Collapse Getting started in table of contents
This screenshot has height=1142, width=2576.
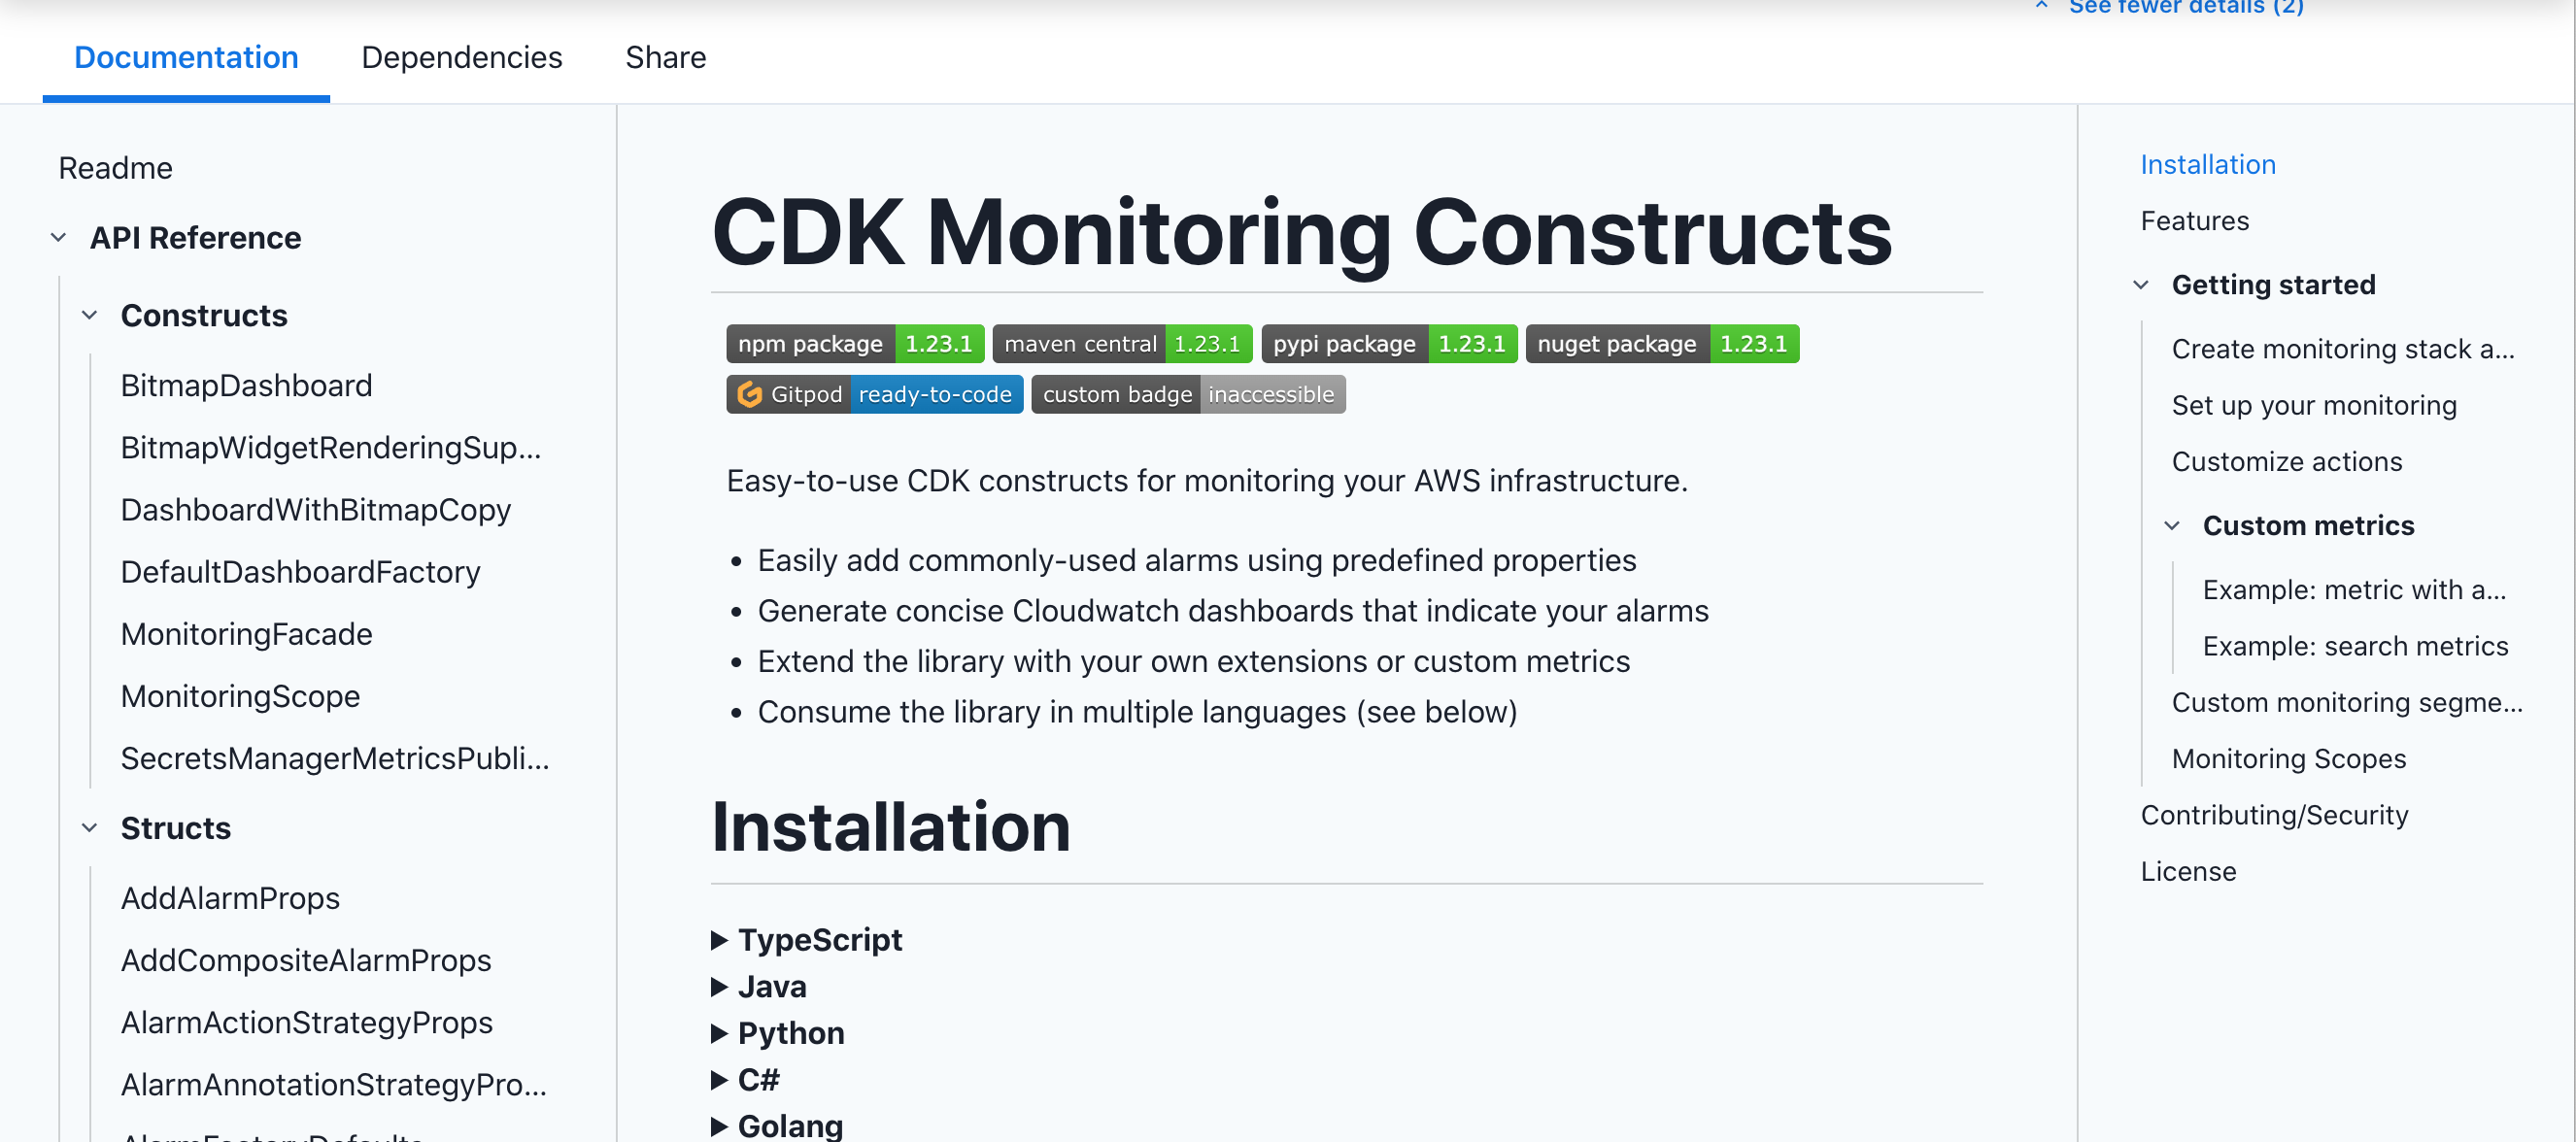2141,285
